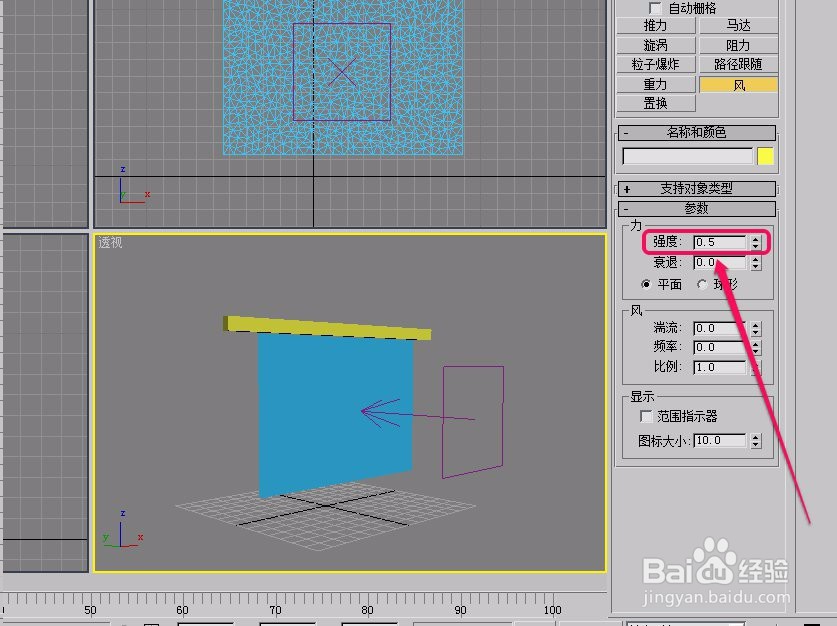The image size is (837, 626).
Task: Select the 重力 (Gravity) force button
Action: pos(656,84)
